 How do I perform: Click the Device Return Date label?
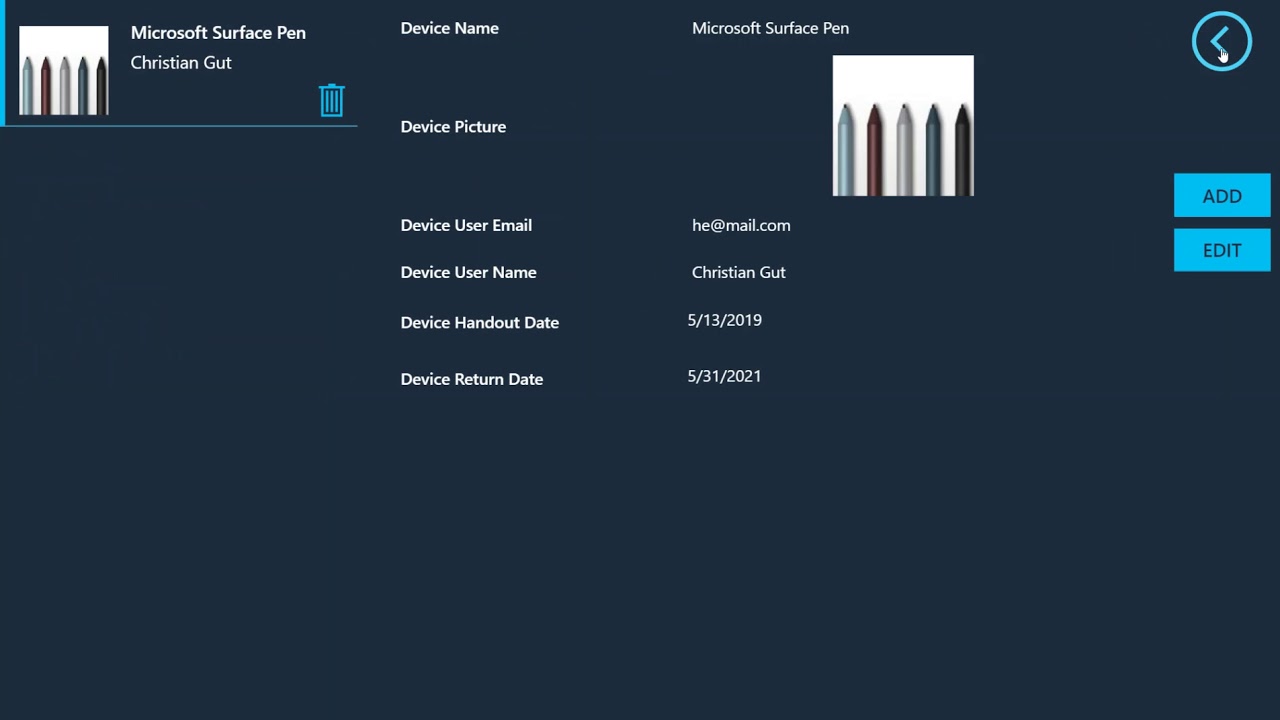click(x=471, y=379)
